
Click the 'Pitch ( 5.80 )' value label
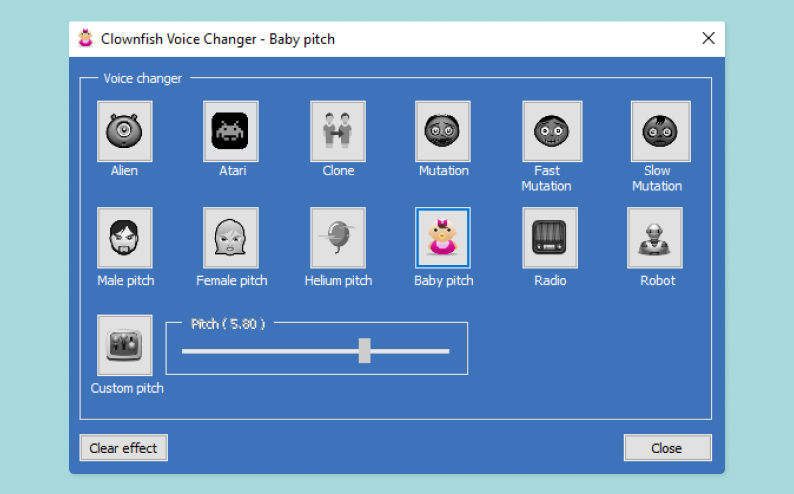tap(228, 324)
